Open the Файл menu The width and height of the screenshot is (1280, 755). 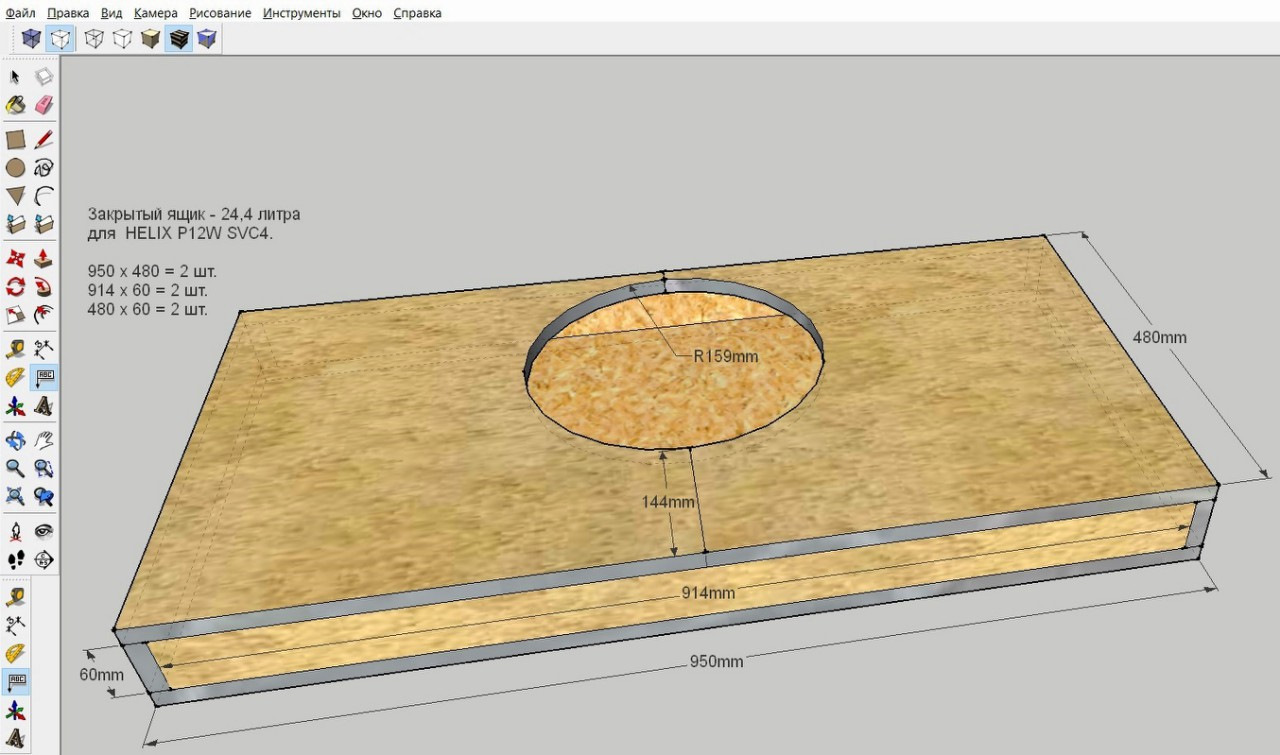click(x=21, y=13)
